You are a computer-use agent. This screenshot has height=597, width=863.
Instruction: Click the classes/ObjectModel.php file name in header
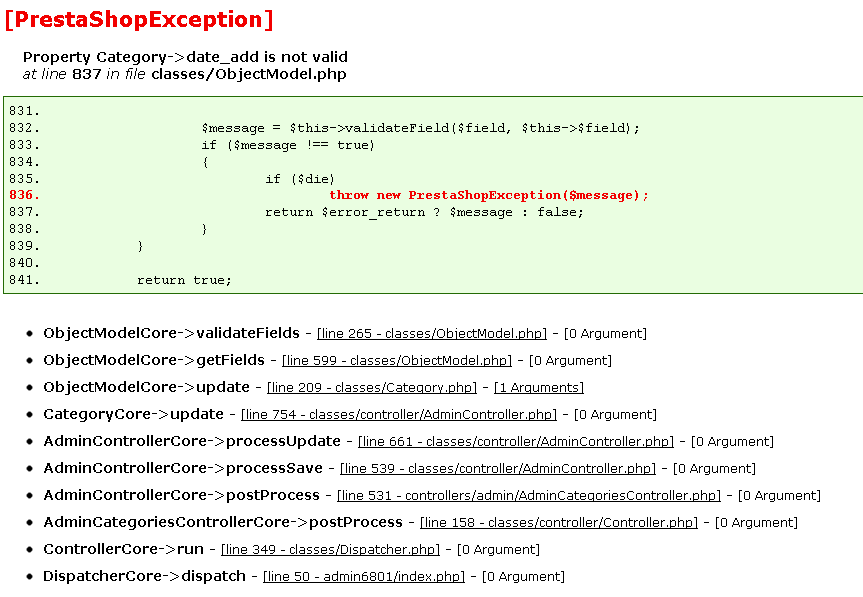click(x=249, y=74)
